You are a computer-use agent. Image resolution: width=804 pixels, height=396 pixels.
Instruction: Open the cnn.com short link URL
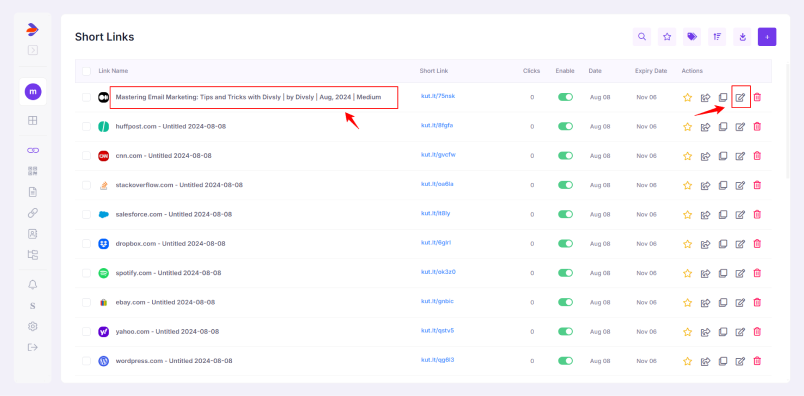(438, 154)
